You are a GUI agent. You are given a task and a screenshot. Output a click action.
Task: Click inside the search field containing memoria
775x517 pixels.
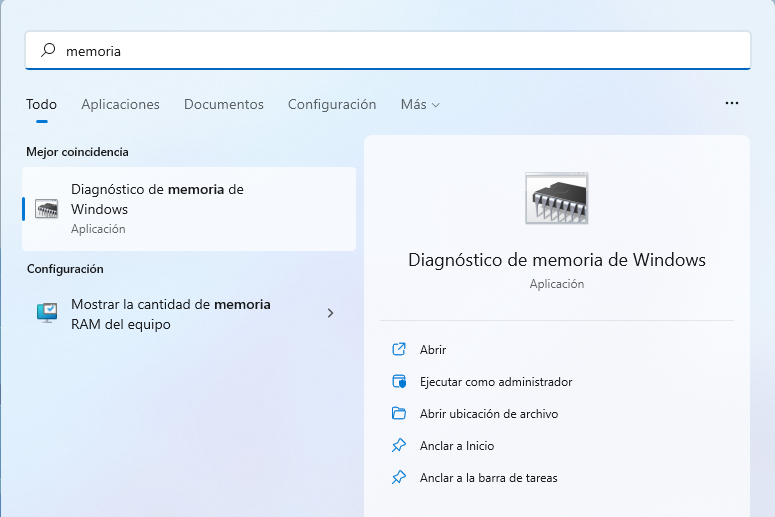coord(400,50)
